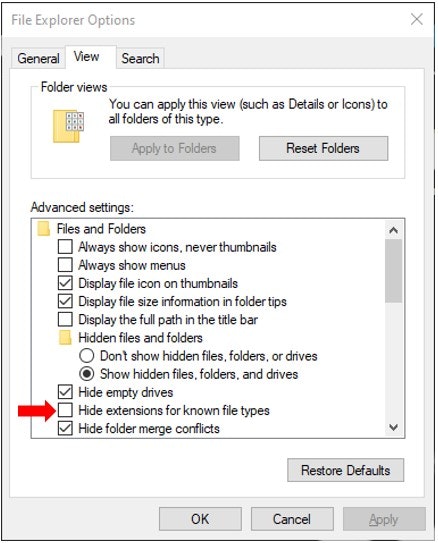Click the Files and Folders tree label

click(x=101, y=229)
